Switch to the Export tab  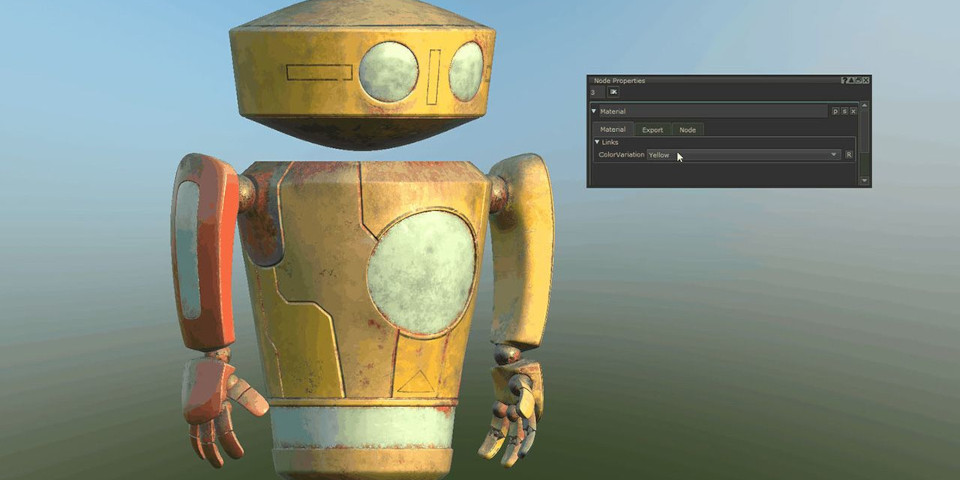tap(652, 130)
